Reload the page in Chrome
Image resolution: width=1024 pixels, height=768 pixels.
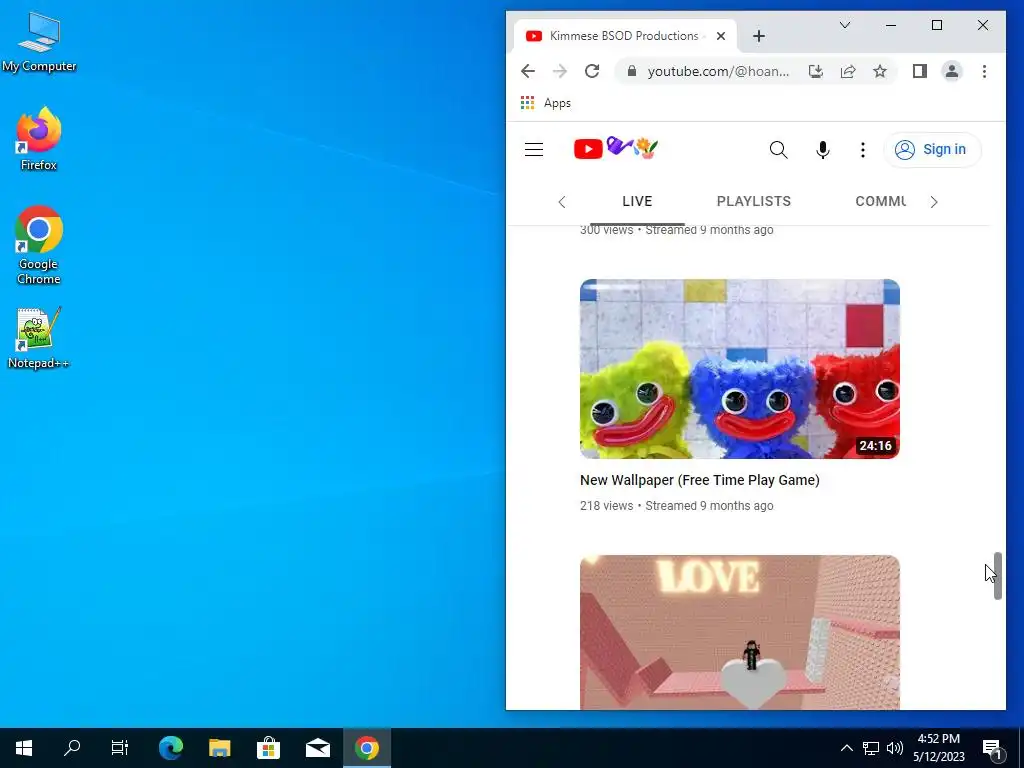[x=592, y=71]
